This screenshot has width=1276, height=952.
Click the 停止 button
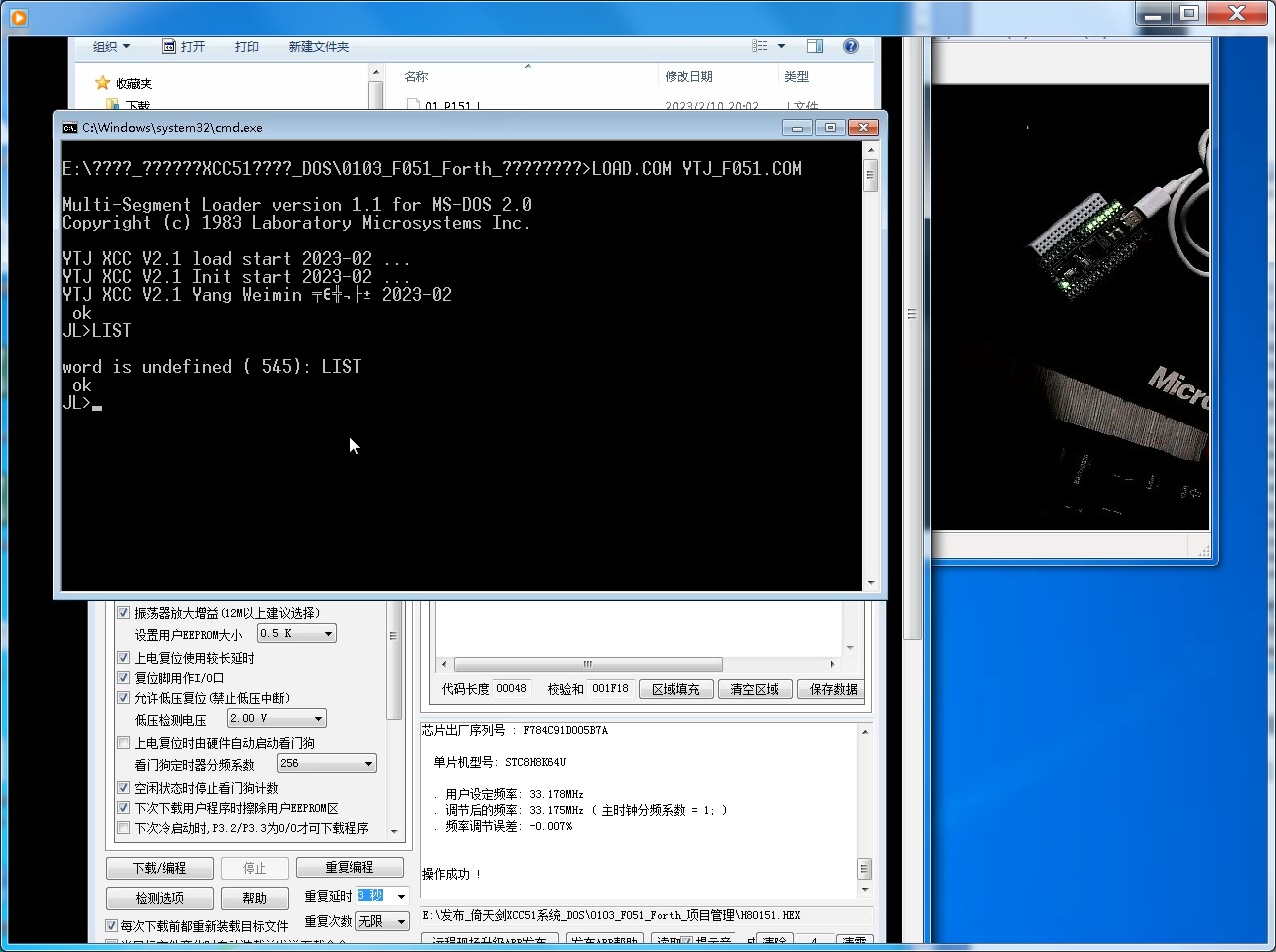(x=255, y=868)
